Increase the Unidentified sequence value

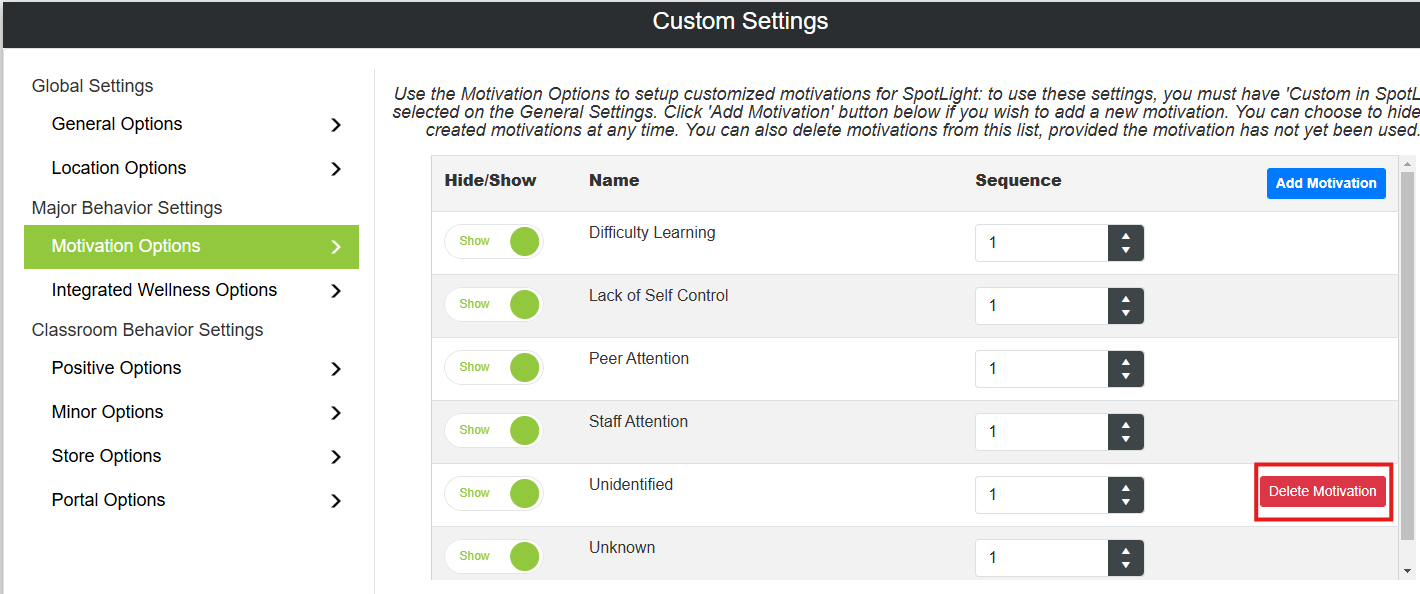click(1126, 488)
